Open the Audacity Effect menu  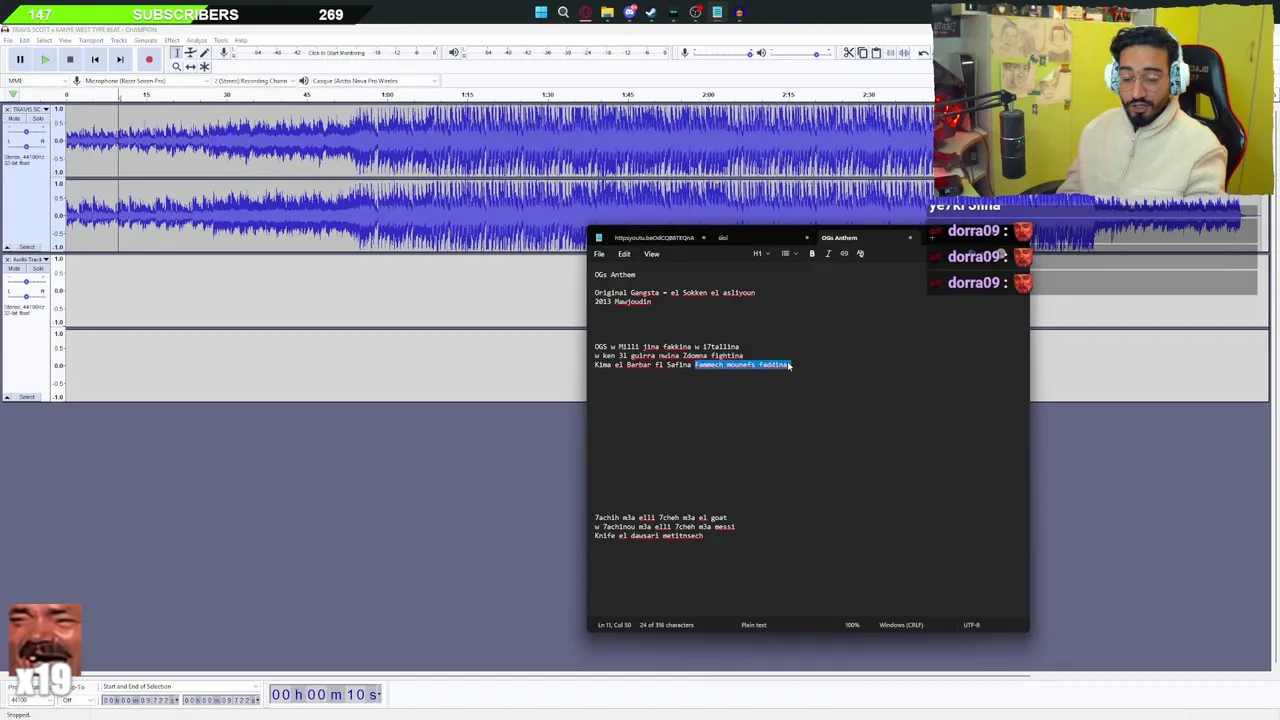(x=172, y=40)
